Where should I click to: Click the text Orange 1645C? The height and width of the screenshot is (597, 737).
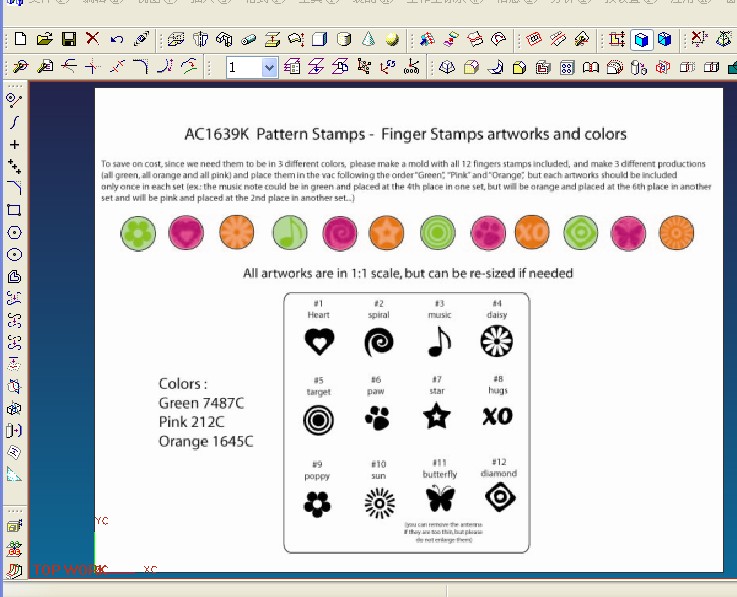(x=206, y=441)
